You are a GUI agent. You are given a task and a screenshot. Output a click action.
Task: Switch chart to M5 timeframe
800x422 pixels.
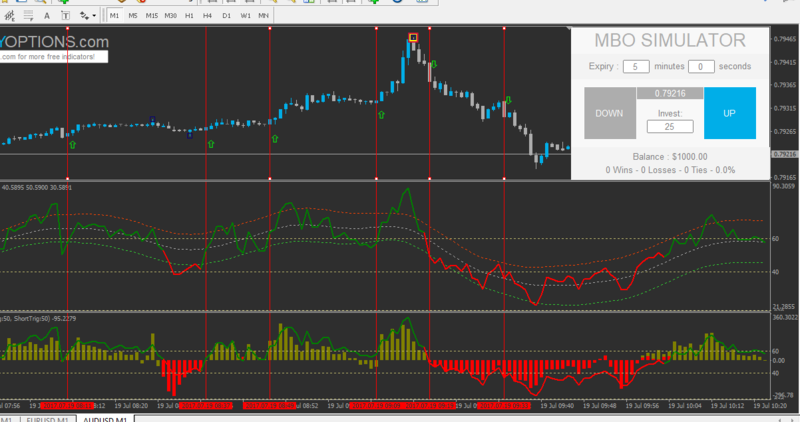coord(133,16)
